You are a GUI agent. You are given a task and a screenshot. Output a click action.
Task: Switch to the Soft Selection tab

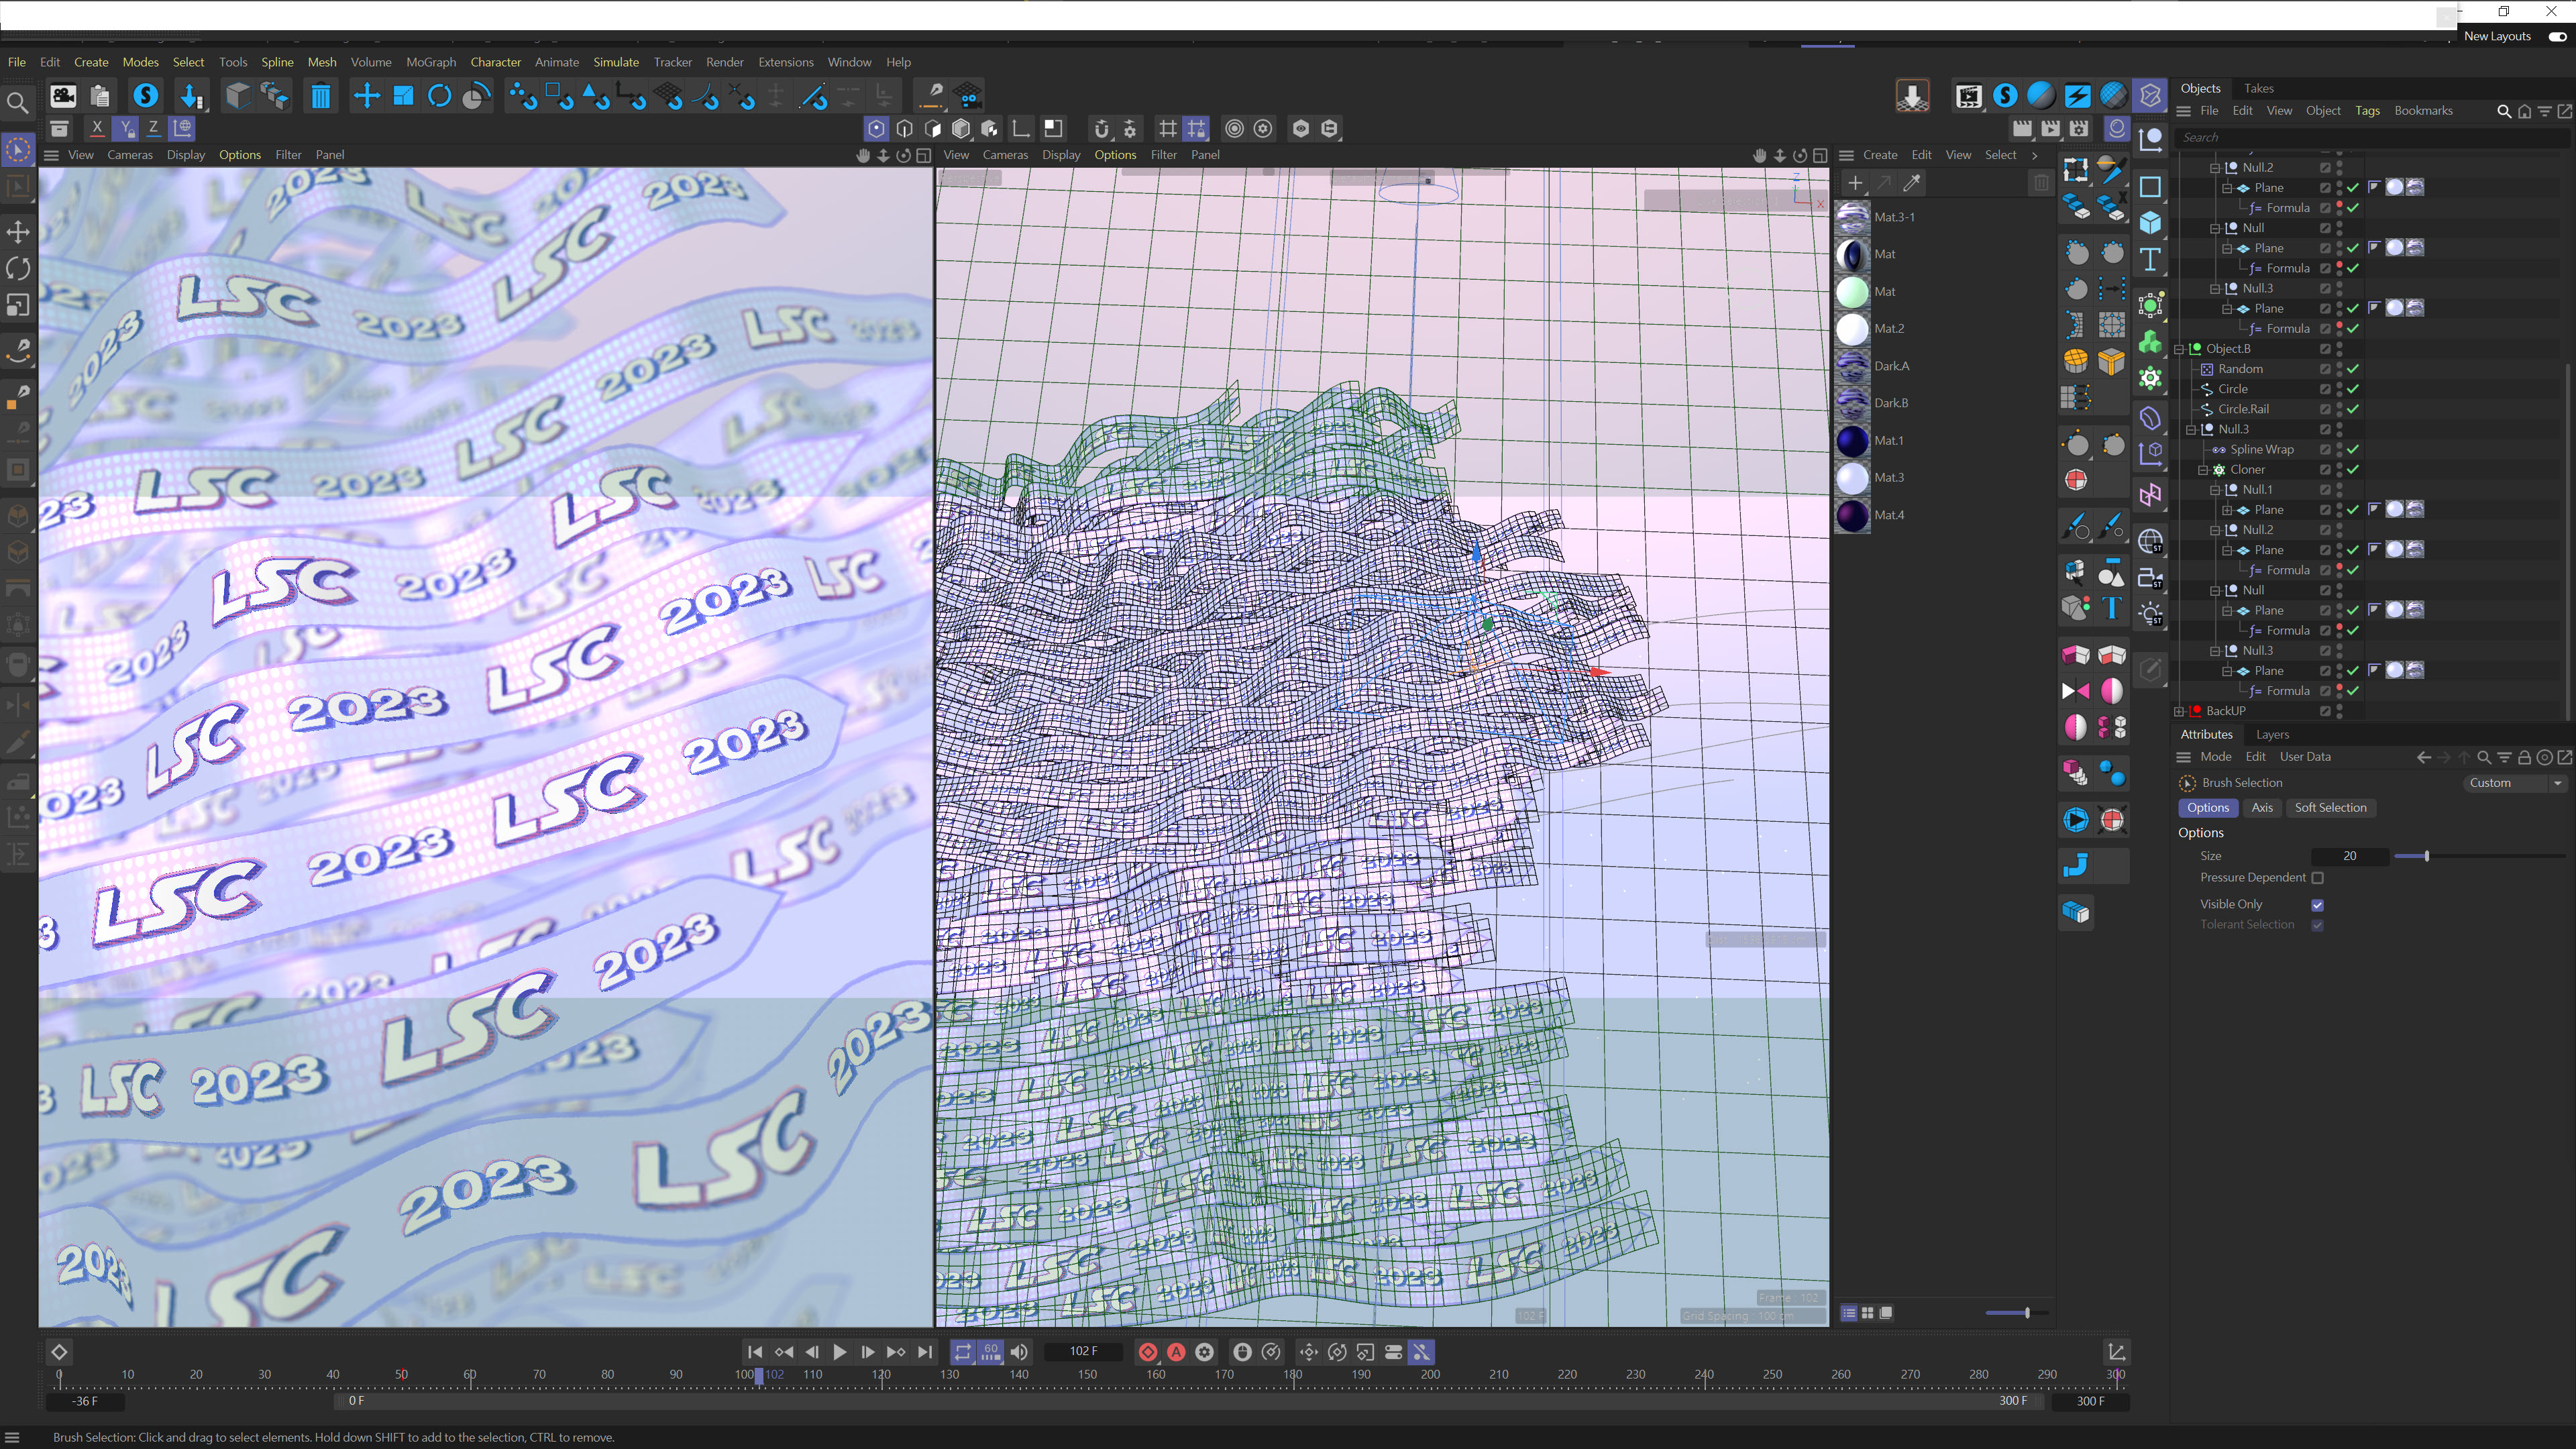point(2330,808)
